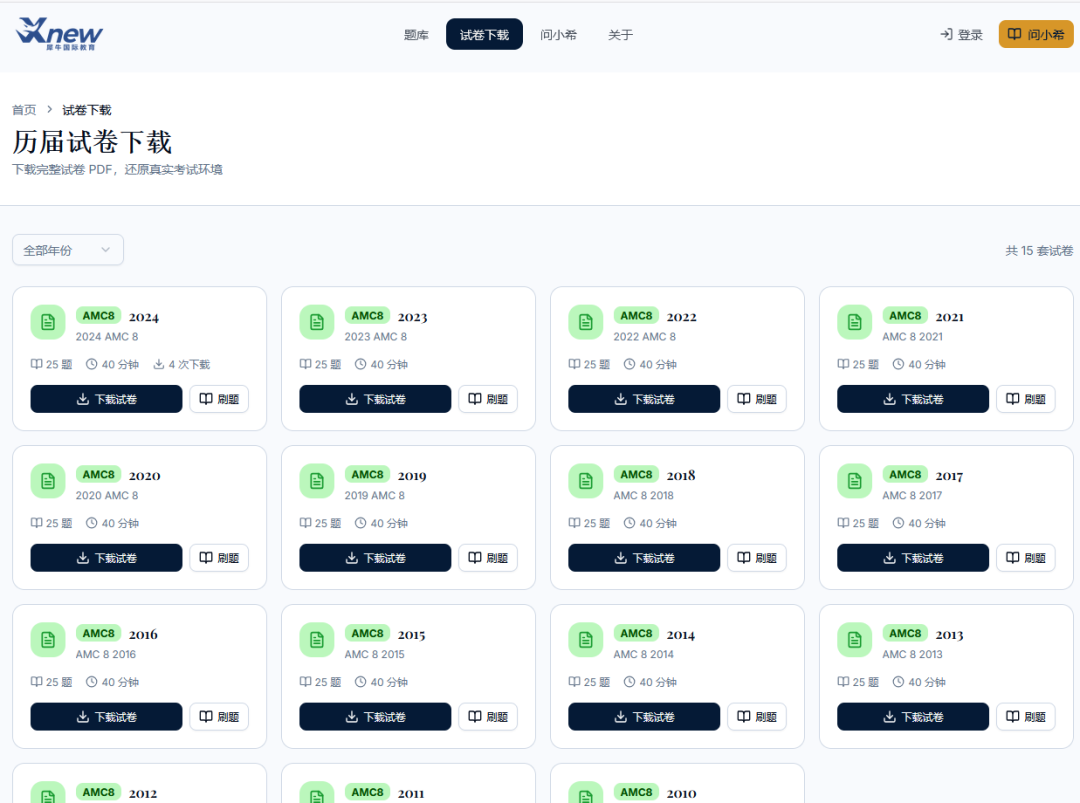Viewport: 1080px width, 803px height.
Task: Click the AMC8 2015 document icon
Action: (317, 640)
